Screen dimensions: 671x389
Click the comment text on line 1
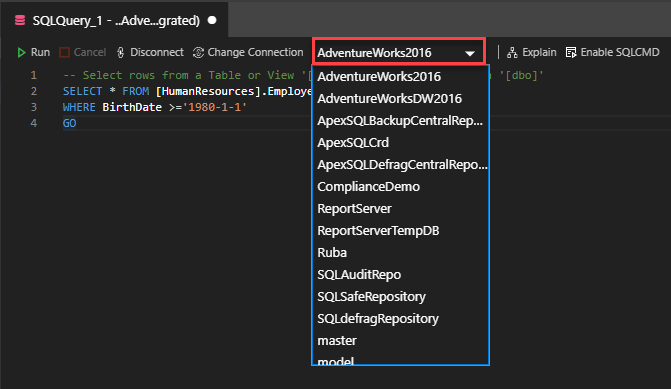(x=187, y=75)
